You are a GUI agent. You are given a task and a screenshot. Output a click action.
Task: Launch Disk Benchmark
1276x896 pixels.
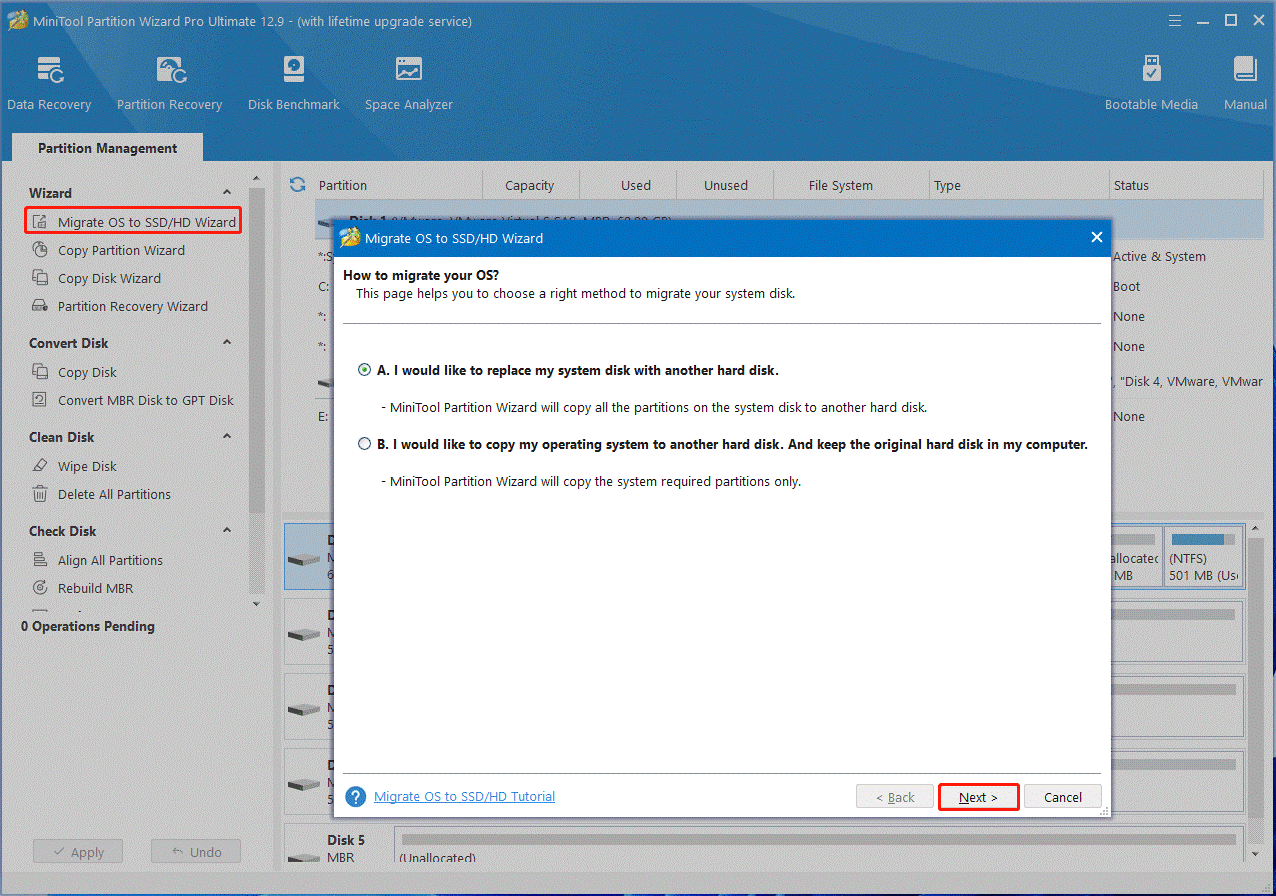[x=293, y=84]
